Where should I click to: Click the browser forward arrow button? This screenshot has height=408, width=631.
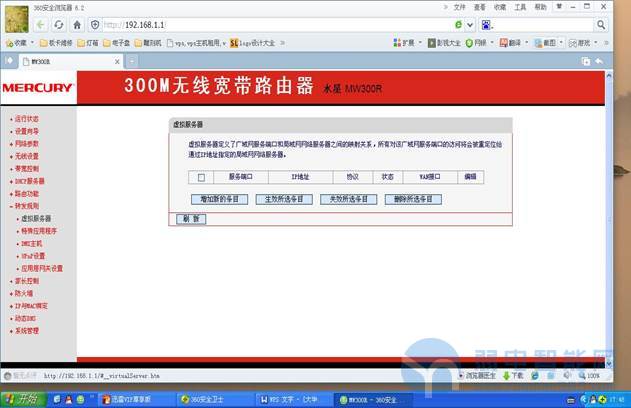click(40, 24)
